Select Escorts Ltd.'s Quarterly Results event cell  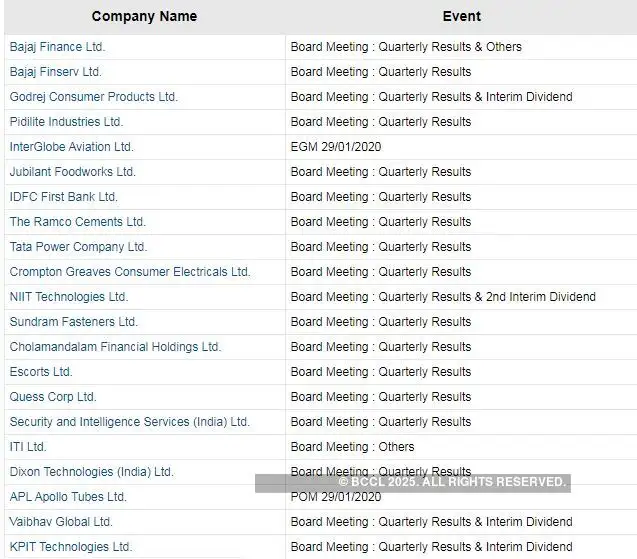pos(461,372)
